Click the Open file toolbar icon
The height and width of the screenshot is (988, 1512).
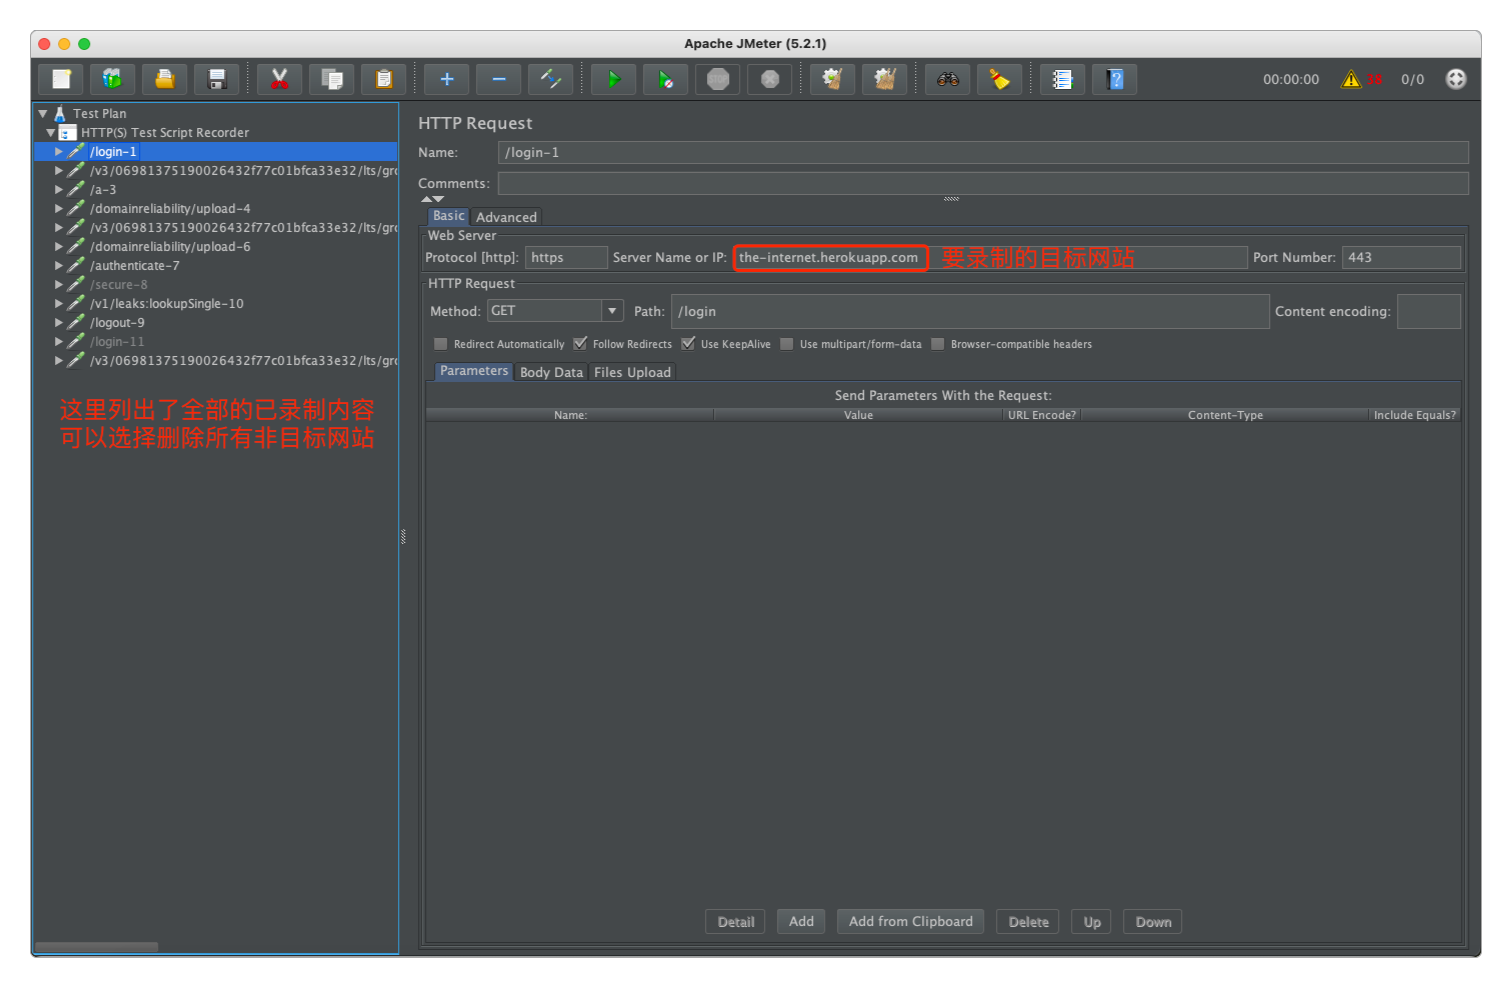pos(165,79)
